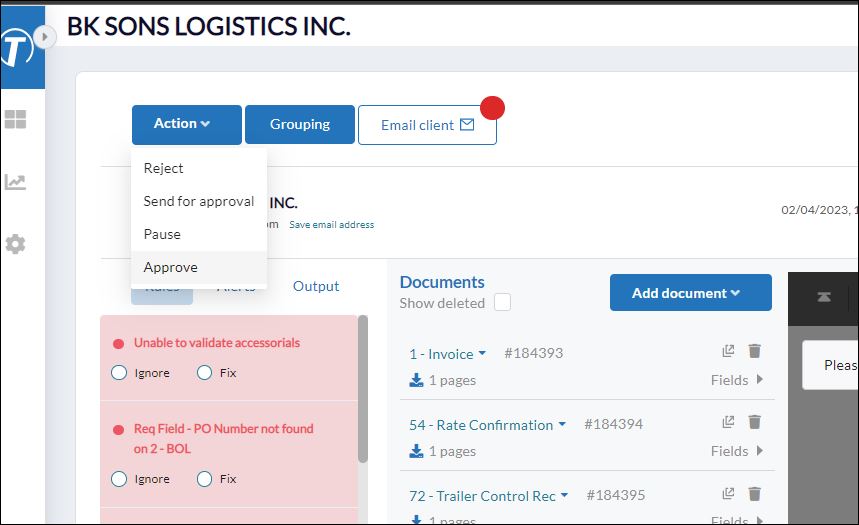Expand Fields for the Invoice document

click(x=738, y=380)
